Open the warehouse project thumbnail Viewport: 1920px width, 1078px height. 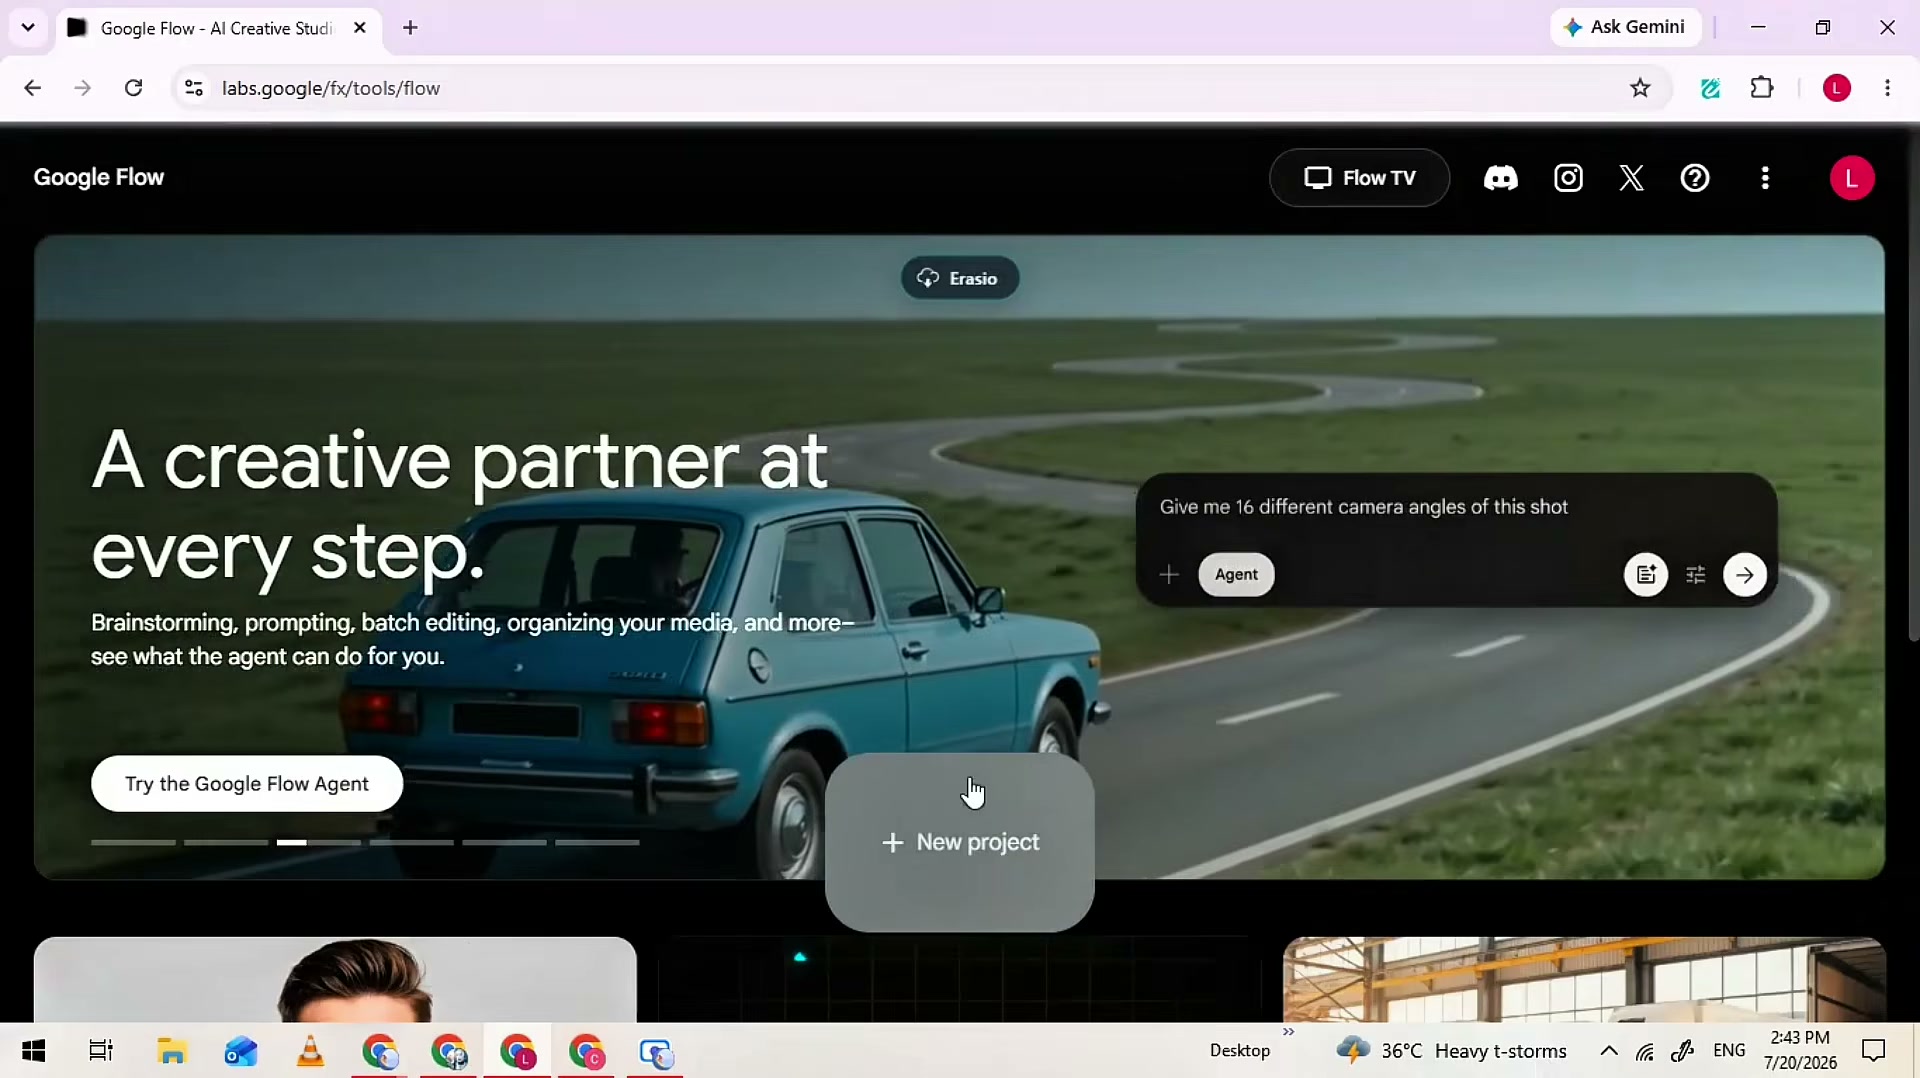(x=1584, y=979)
